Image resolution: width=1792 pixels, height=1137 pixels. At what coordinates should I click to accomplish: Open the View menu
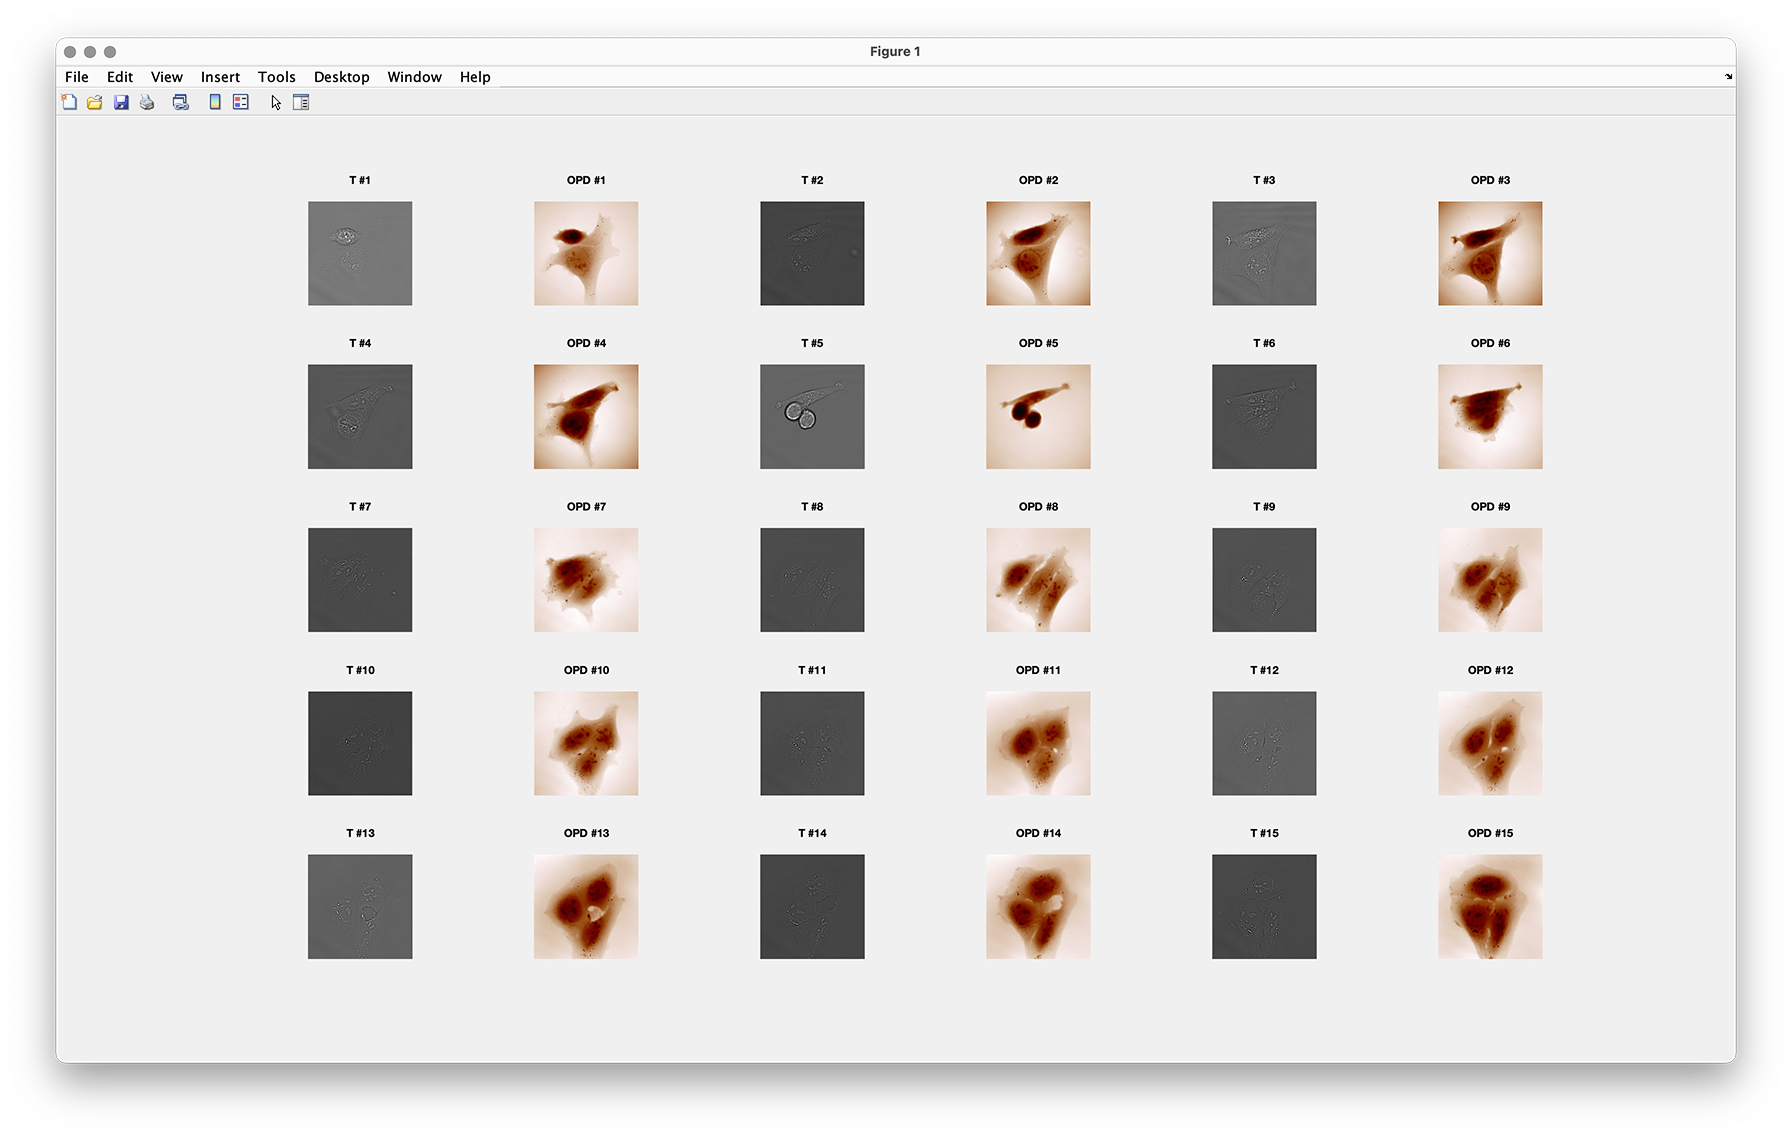click(167, 77)
